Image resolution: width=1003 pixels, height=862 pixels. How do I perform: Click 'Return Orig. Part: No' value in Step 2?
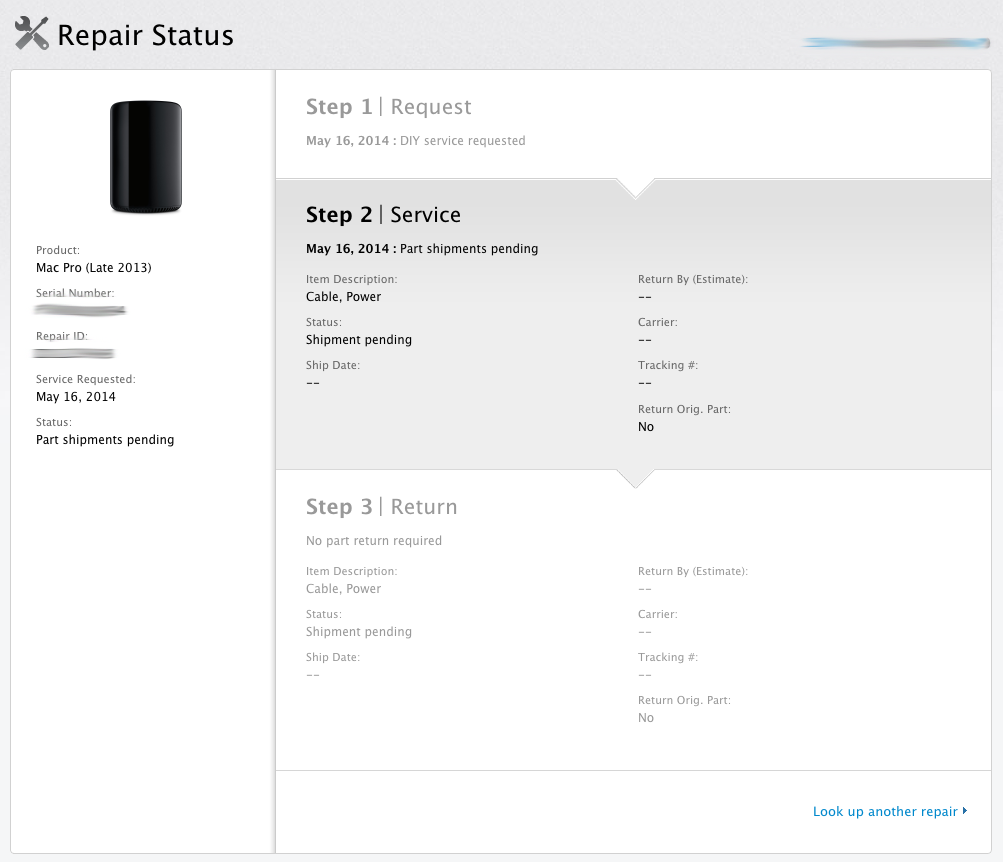click(645, 427)
